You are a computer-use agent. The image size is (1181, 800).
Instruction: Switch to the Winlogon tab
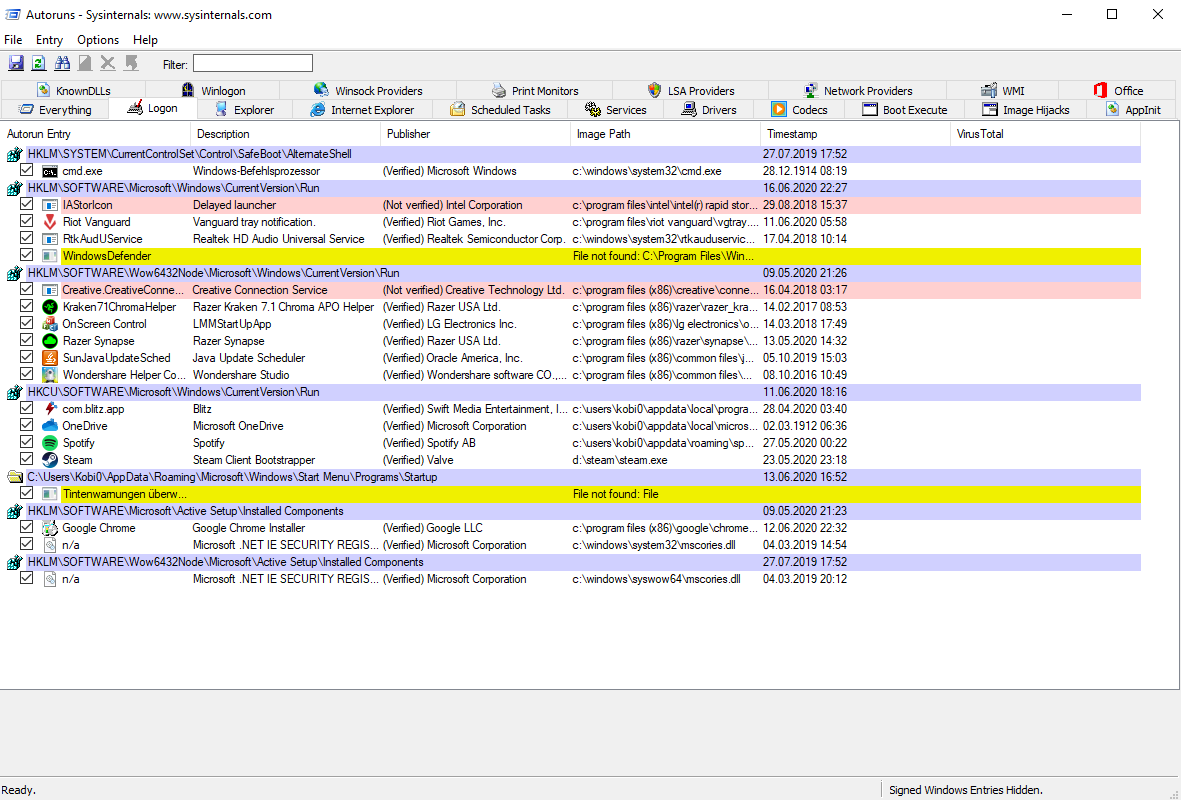[212, 90]
